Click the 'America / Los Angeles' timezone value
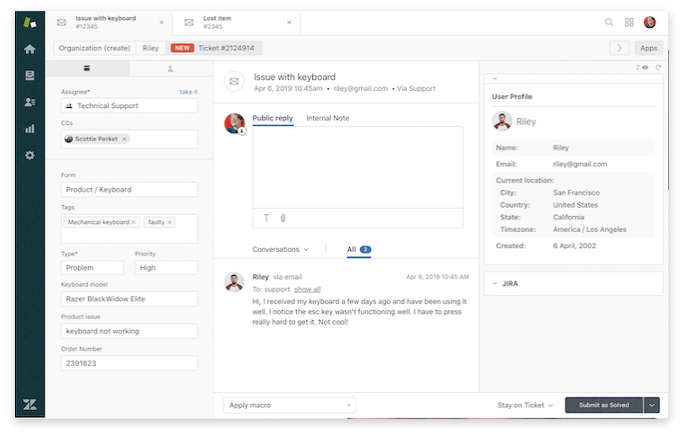This screenshot has height=436, width=684. click(589, 229)
